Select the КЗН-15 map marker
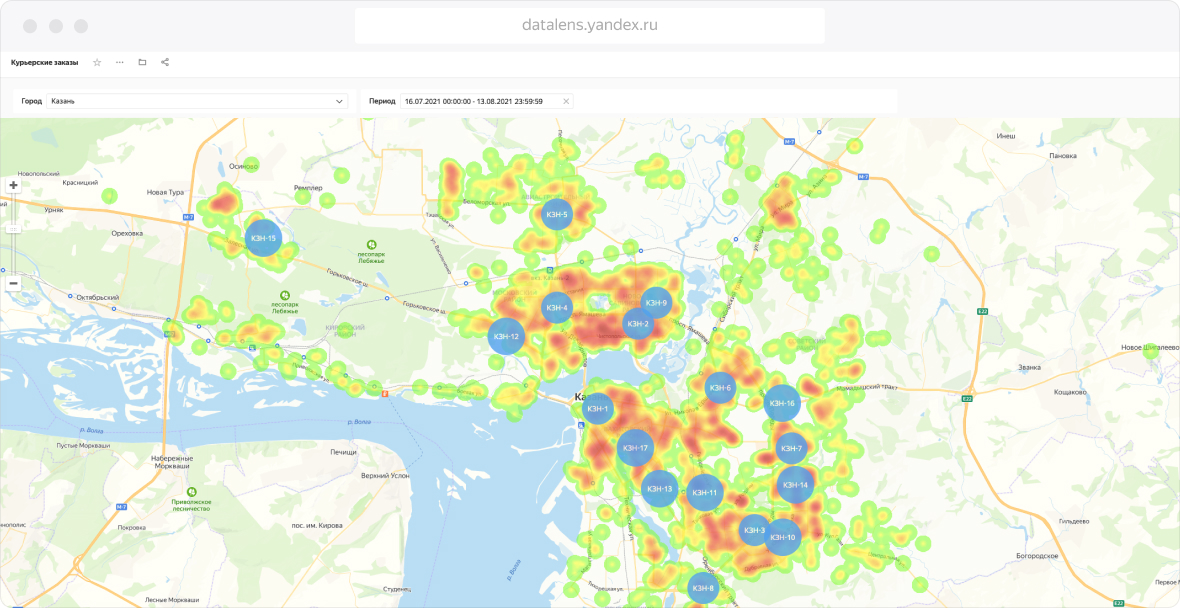Image resolution: width=1180 pixels, height=608 pixels. pyautogui.click(x=264, y=238)
